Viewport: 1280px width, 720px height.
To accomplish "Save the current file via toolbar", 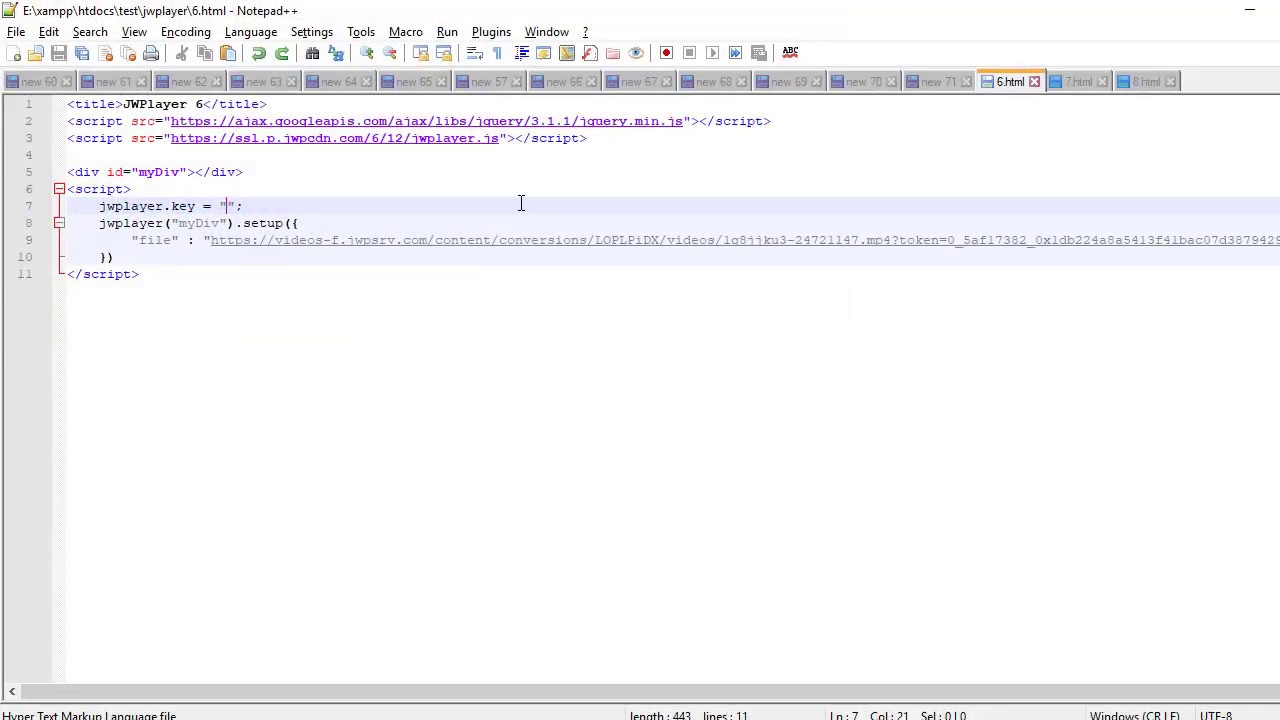I will coord(59,53).
